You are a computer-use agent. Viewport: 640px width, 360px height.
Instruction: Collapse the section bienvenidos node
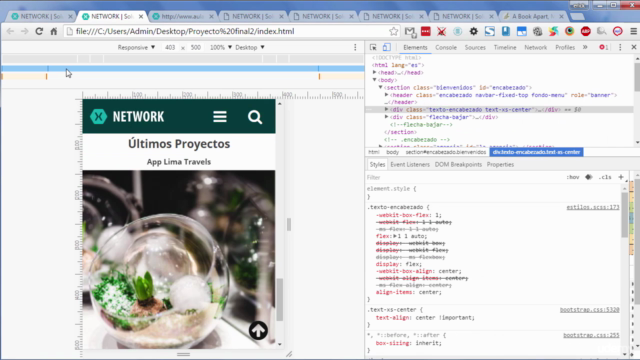pyautogui.click(x=380, y=87)
